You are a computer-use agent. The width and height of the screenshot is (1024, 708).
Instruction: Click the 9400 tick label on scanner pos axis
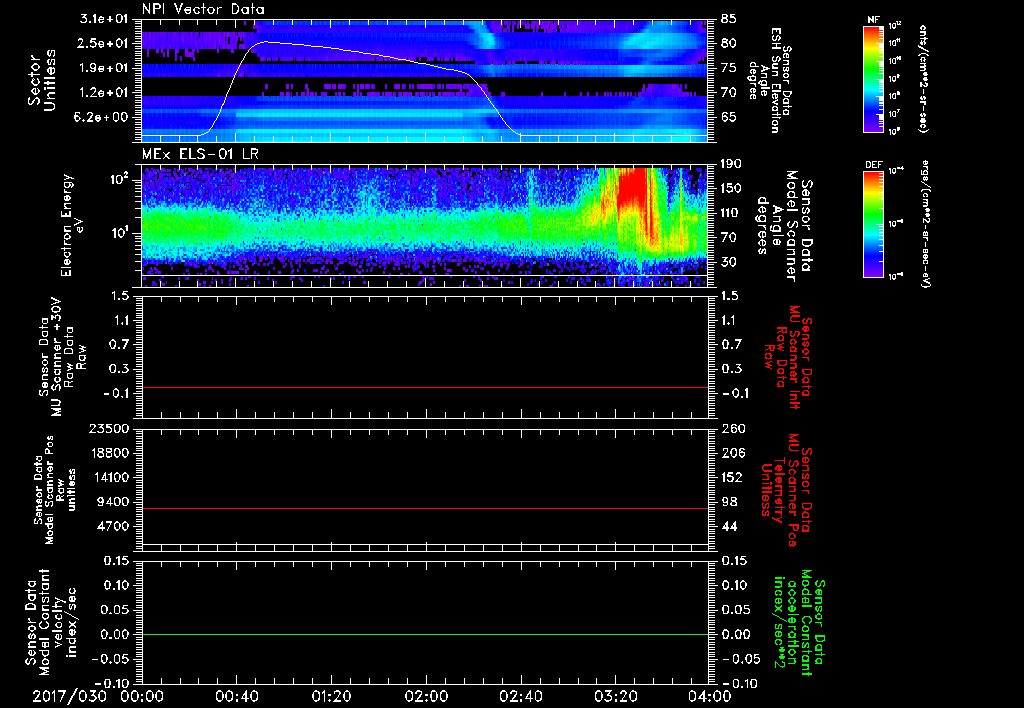tap(113, 502)
